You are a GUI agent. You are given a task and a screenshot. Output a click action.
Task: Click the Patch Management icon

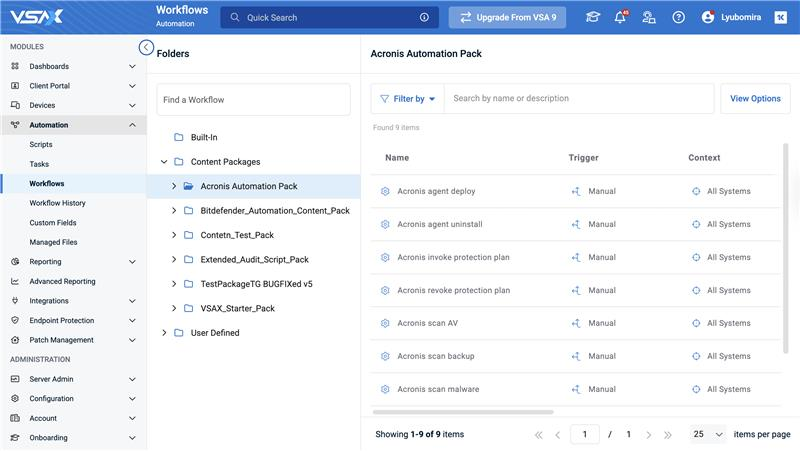point(15,340)
